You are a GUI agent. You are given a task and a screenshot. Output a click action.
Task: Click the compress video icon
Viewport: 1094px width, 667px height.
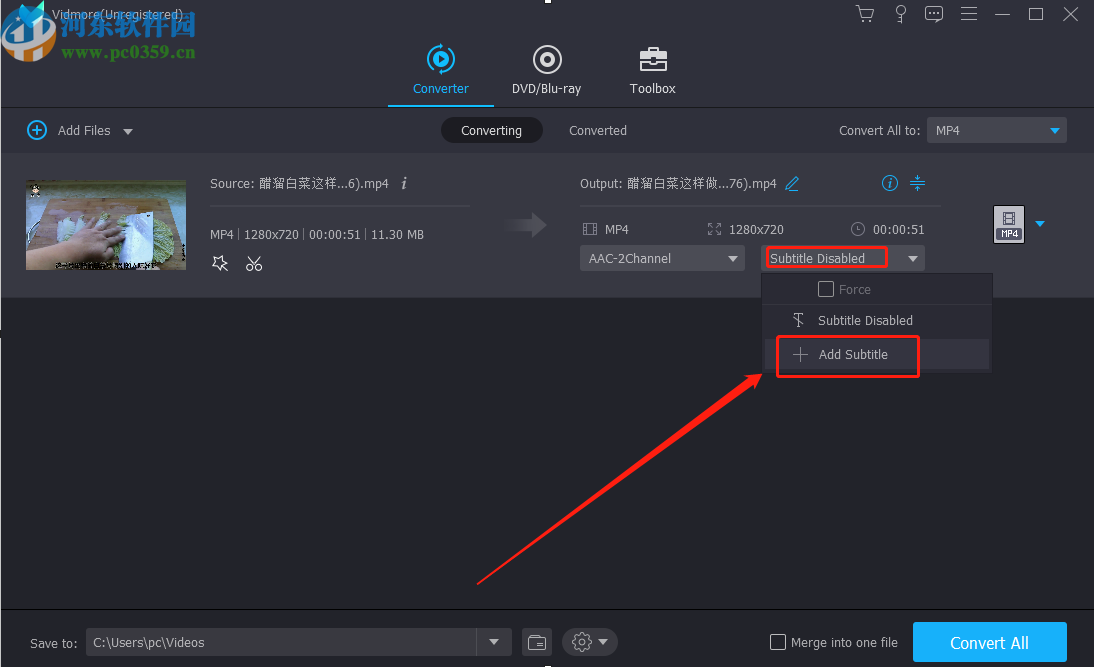click(917, 183)
